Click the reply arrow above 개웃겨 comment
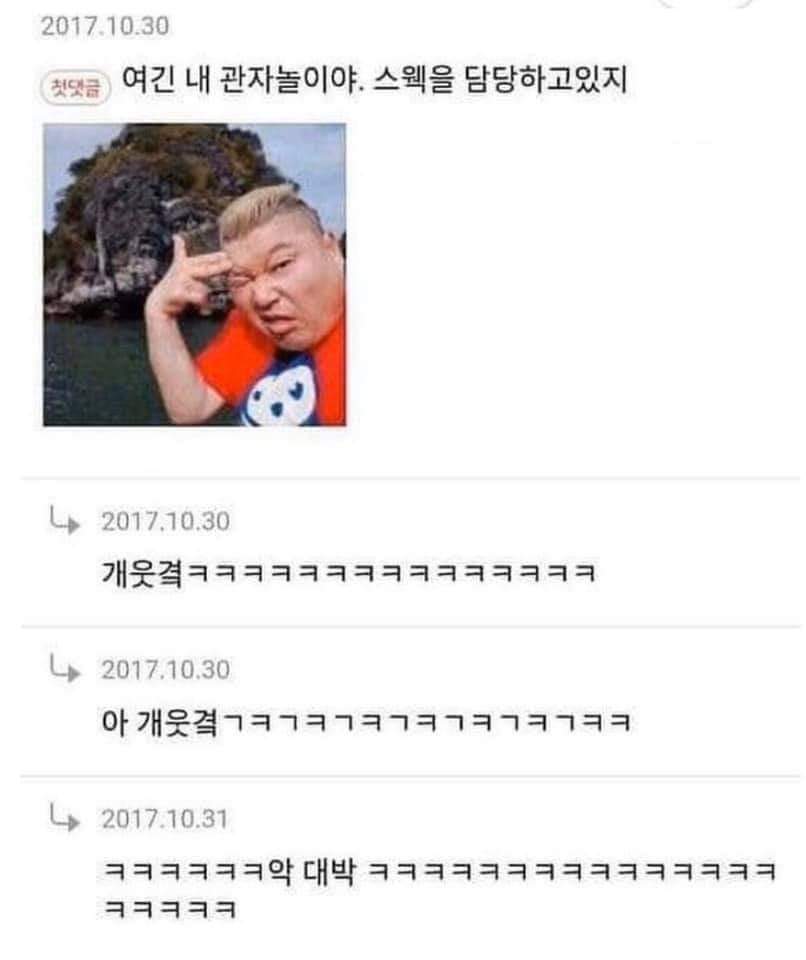This screenshot has height=960, width=806. pyautogui.click(x=65, y=520)
